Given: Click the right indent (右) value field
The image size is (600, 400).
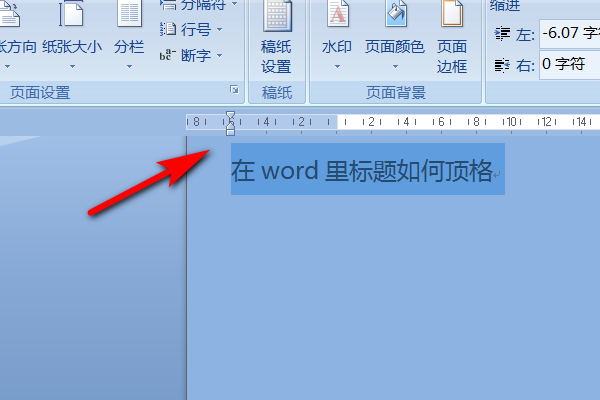Looking at the screenshot, I should coord(569,64).
